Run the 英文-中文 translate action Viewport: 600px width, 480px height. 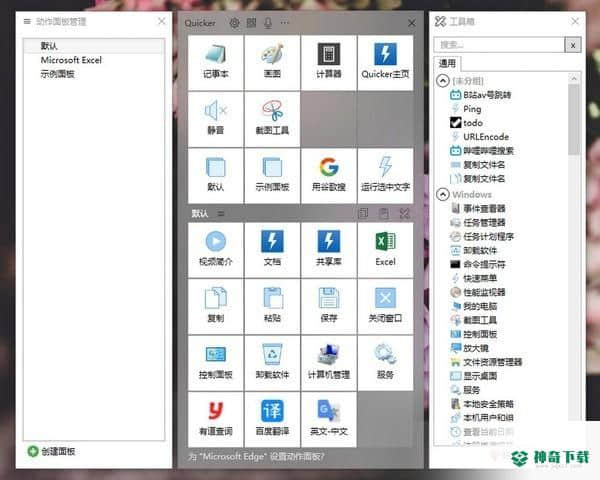tap(329, 420)
